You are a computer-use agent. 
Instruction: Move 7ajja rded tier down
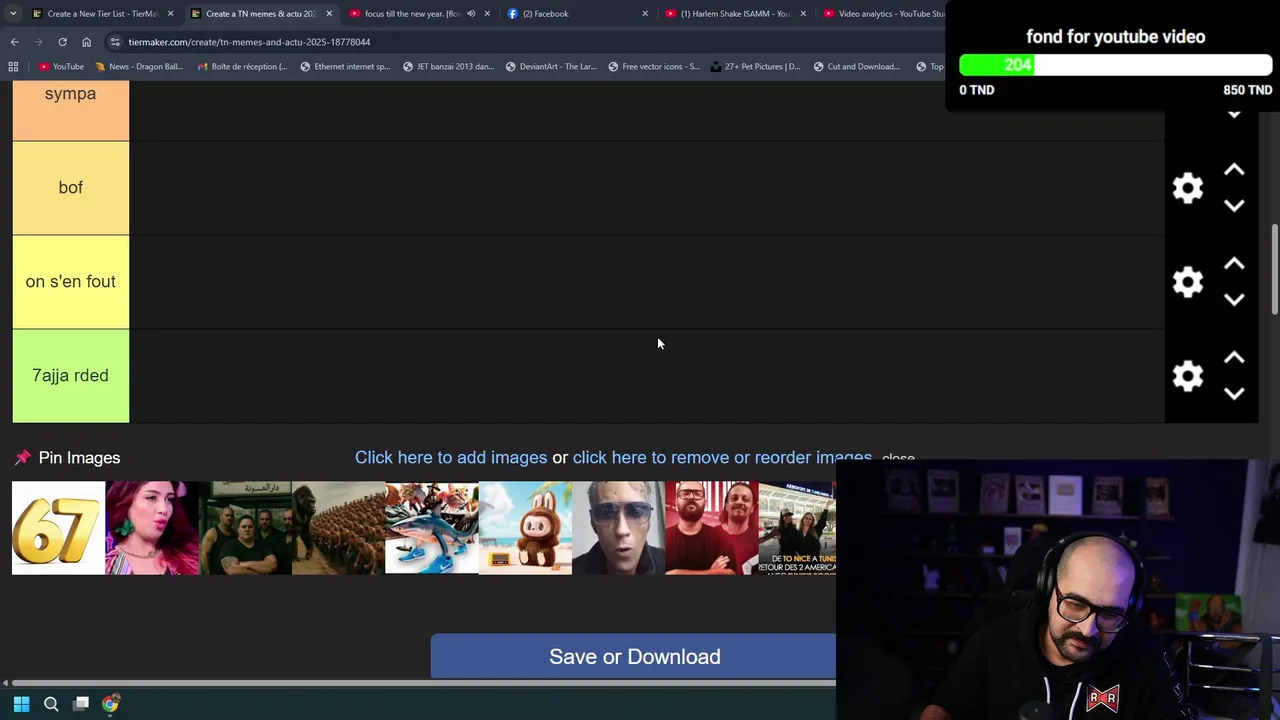(1234, 394)
